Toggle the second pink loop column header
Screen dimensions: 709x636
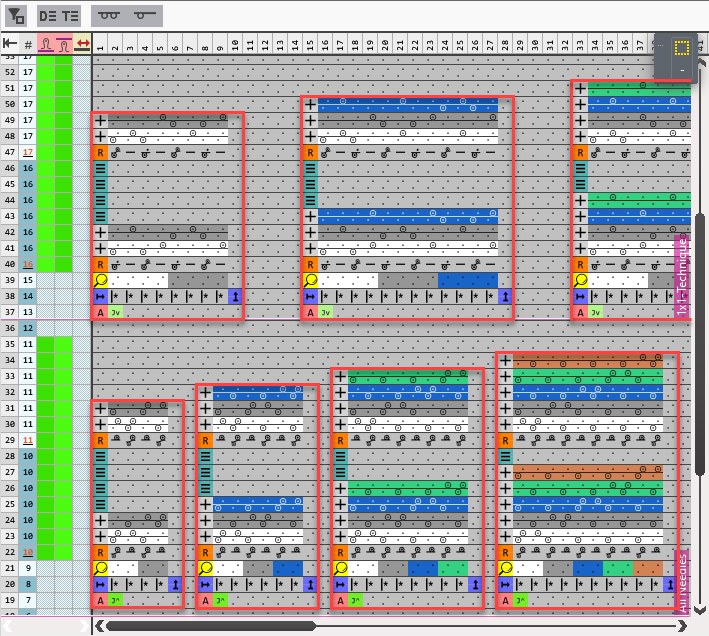click(64, 44)
